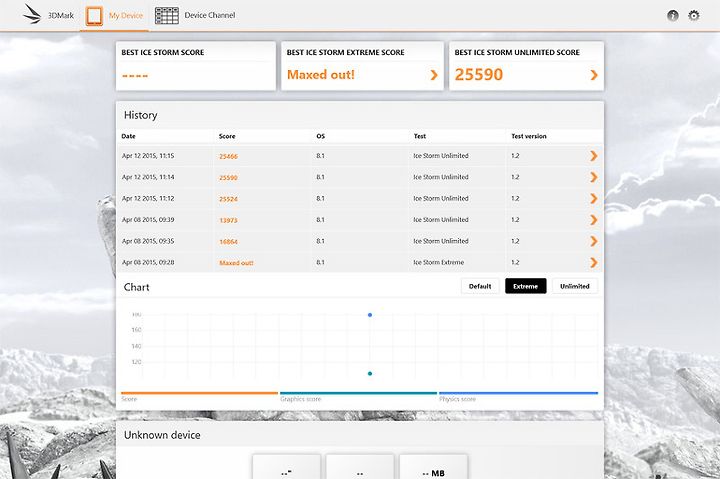Click the Ice Storm Extreme test cell
The width and height of the screenshot is (720, 479).
tap(439, 262)
